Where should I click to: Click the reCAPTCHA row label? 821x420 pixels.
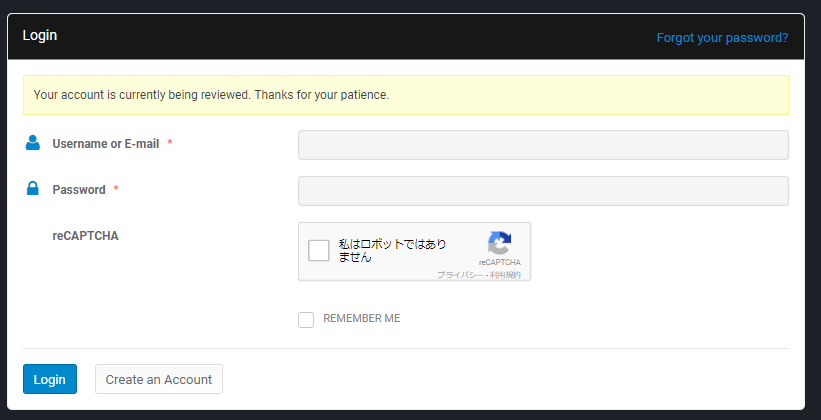(x=85, y=236)
